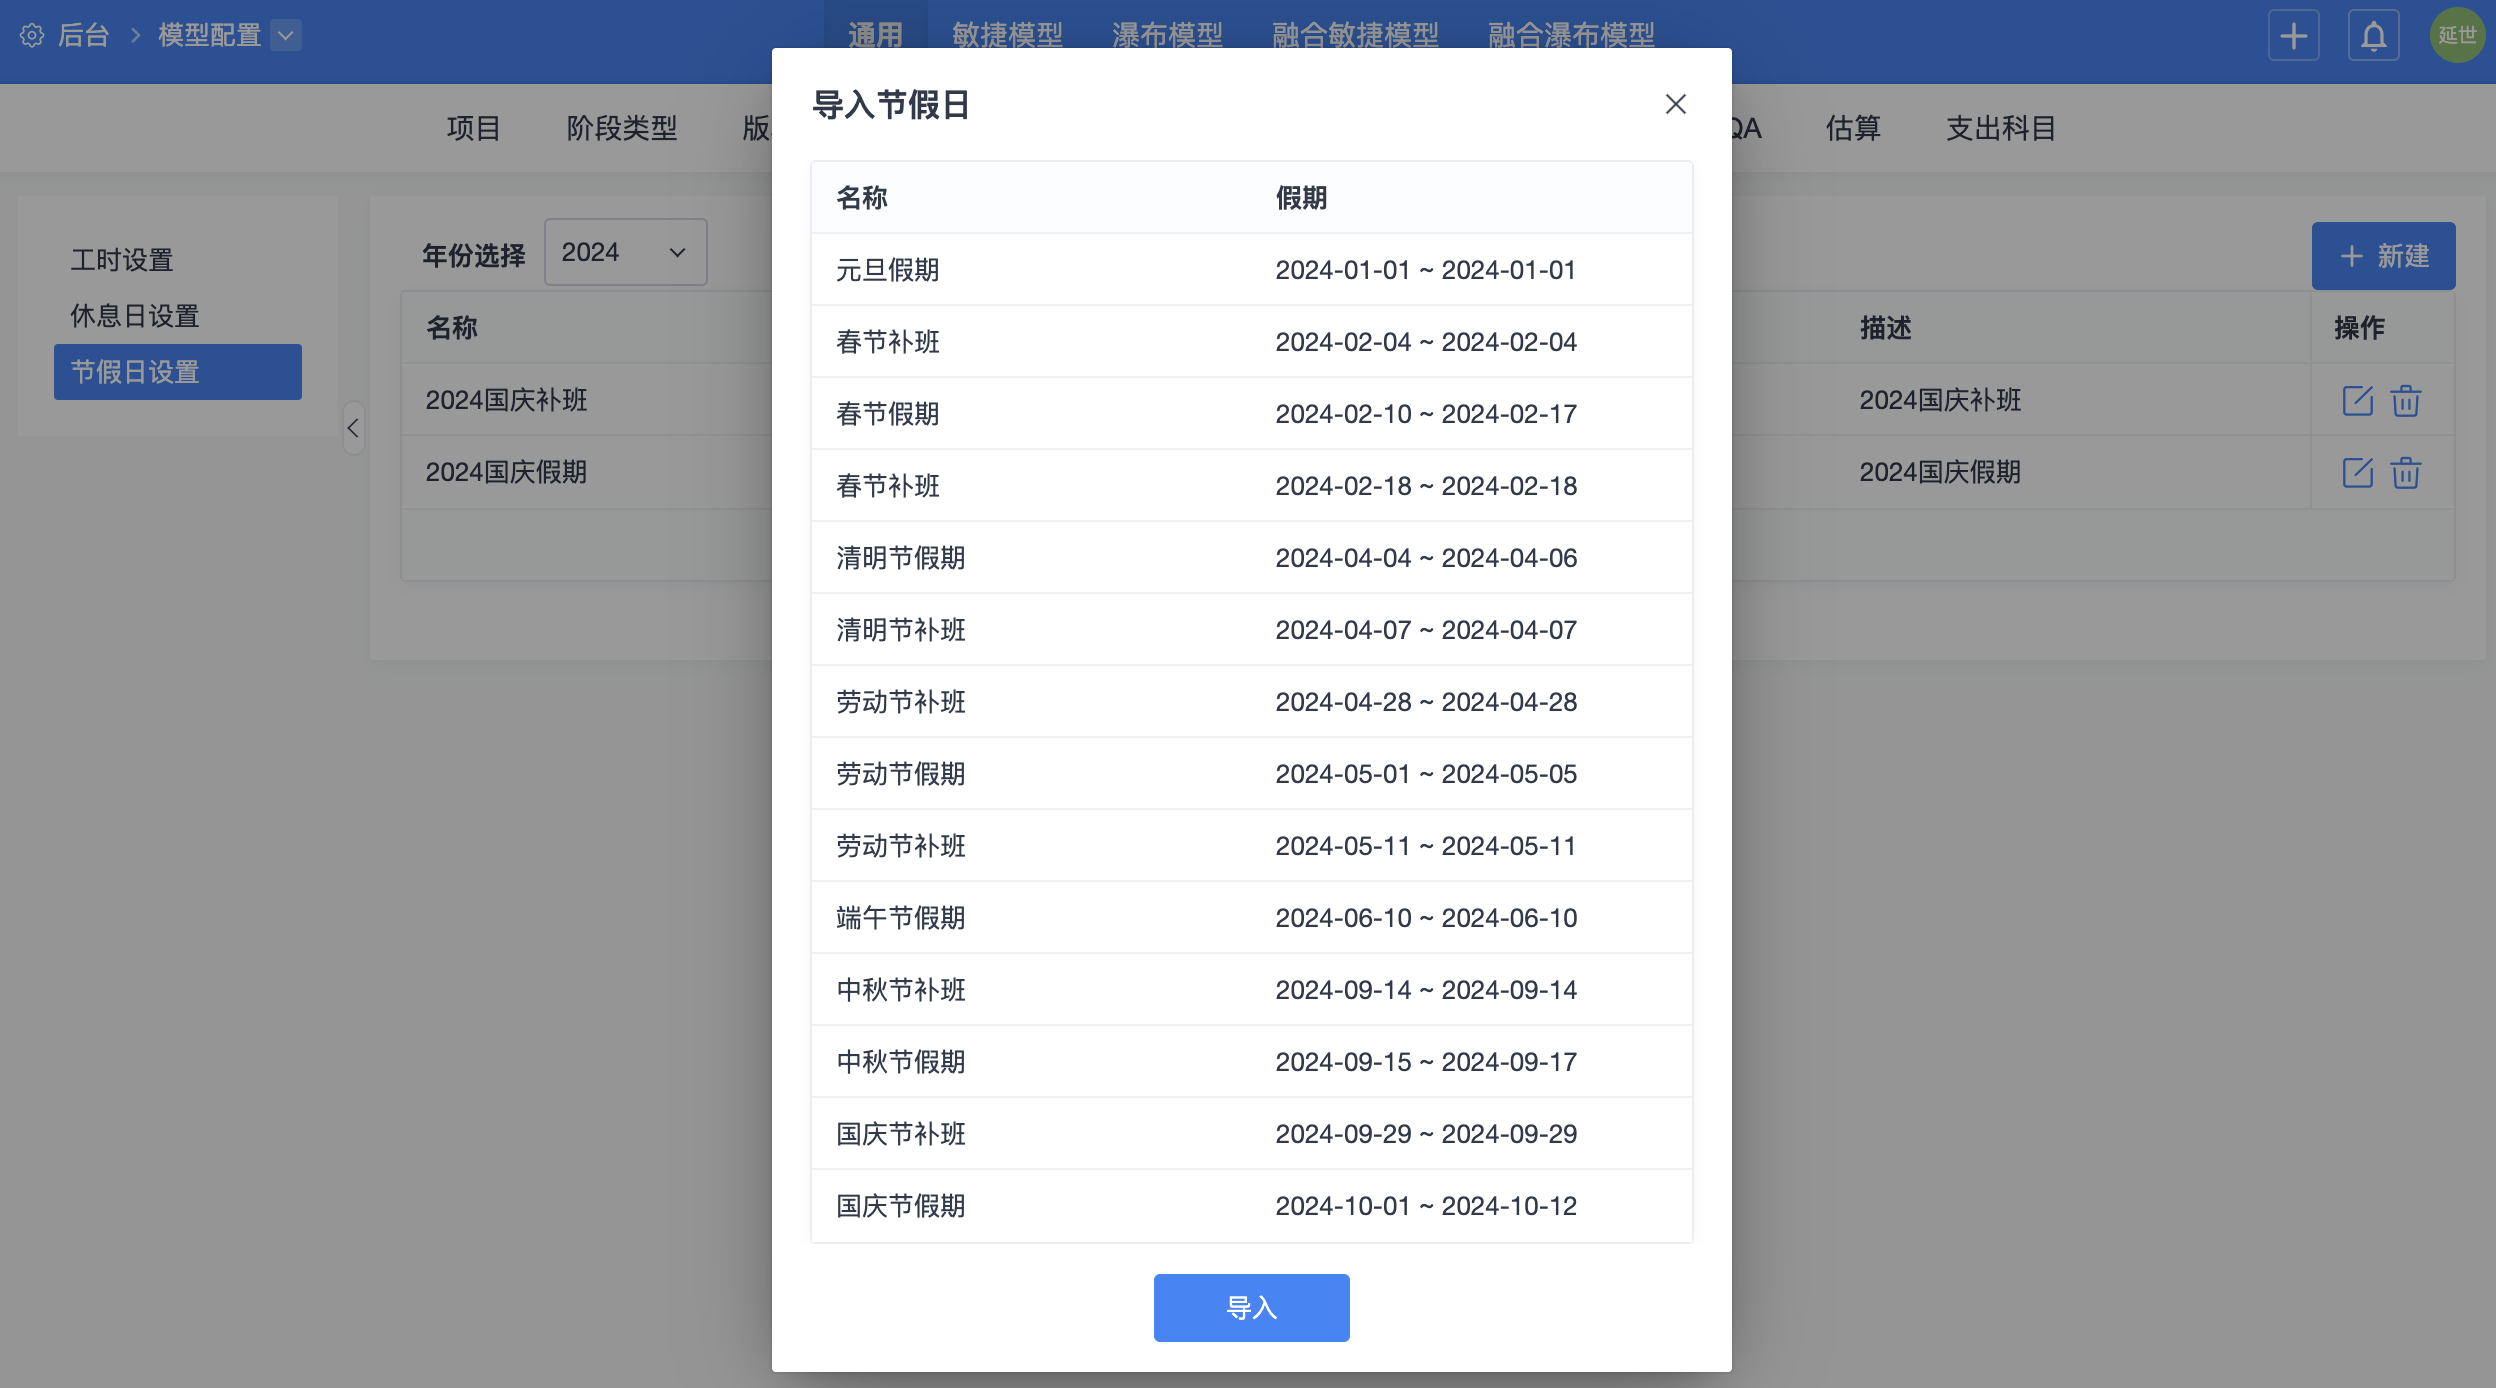
Task: Delete the 2024国庆补班 entry
Action: [x=2405, y=400]
